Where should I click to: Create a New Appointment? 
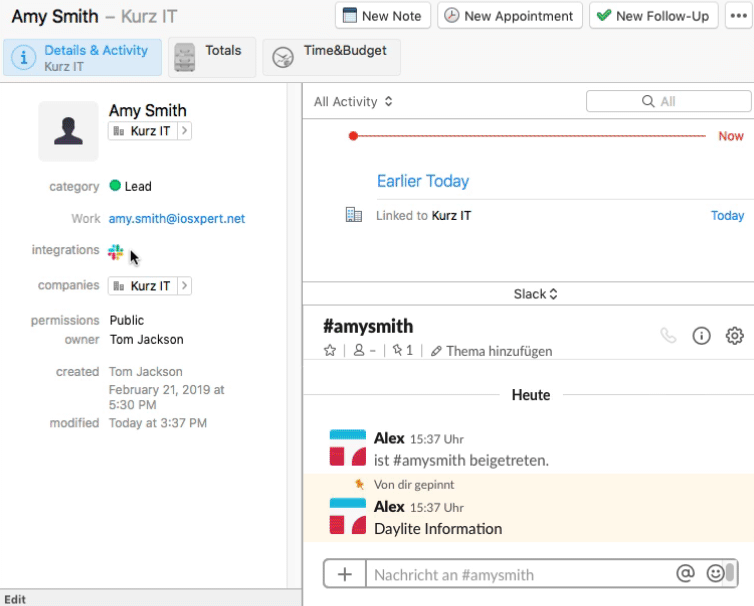point(510,16)
